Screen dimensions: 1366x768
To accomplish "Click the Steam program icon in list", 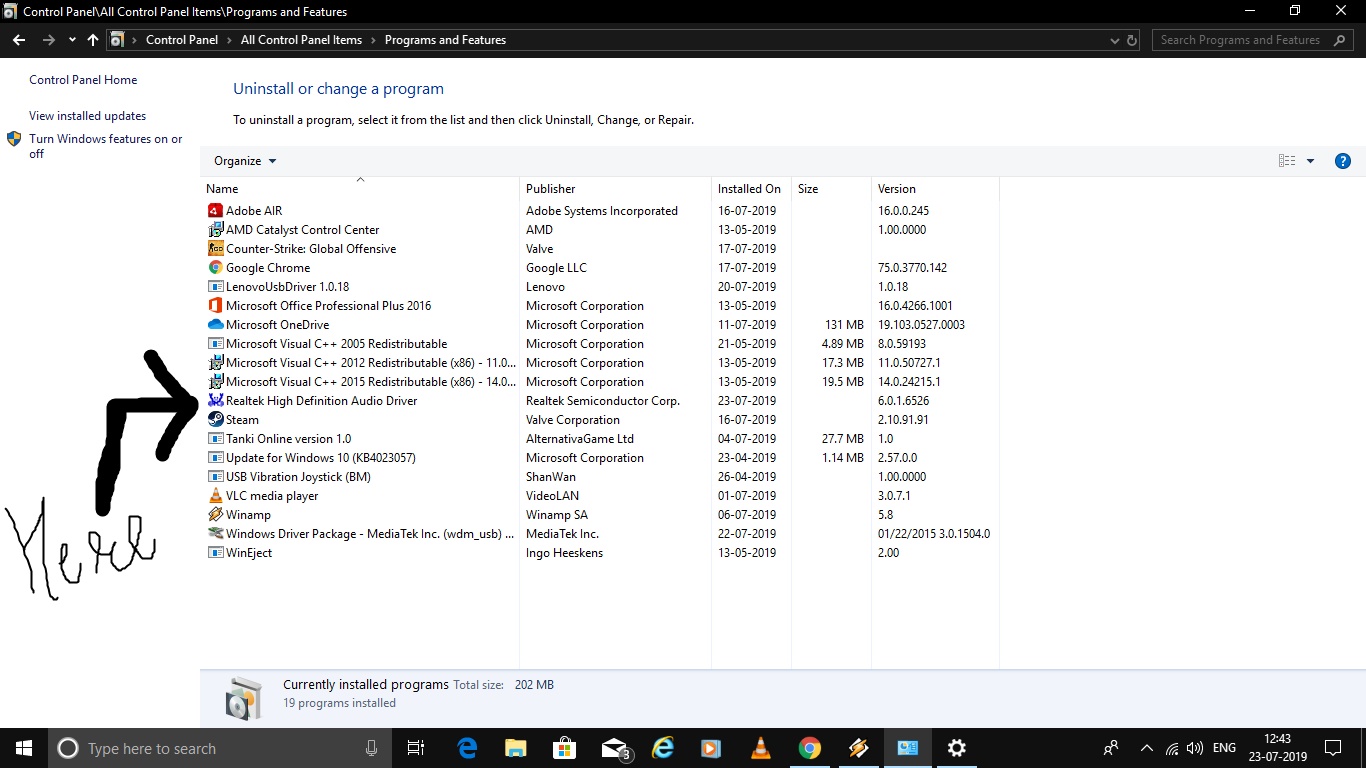I will tap(215, 420).
